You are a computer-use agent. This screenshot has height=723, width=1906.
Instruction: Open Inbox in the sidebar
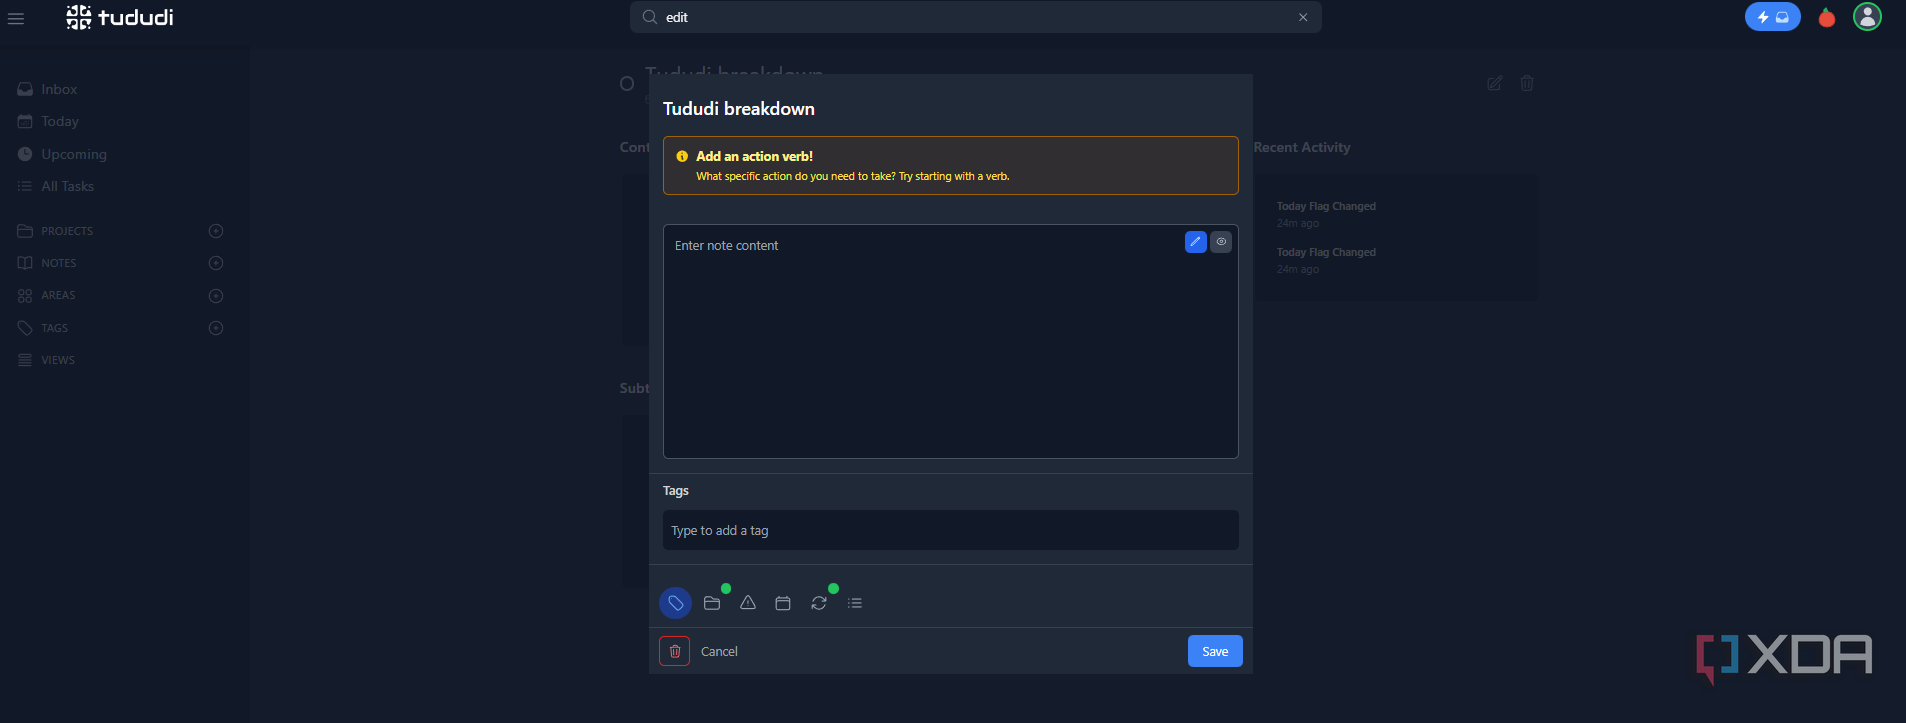tap(47, 89)
